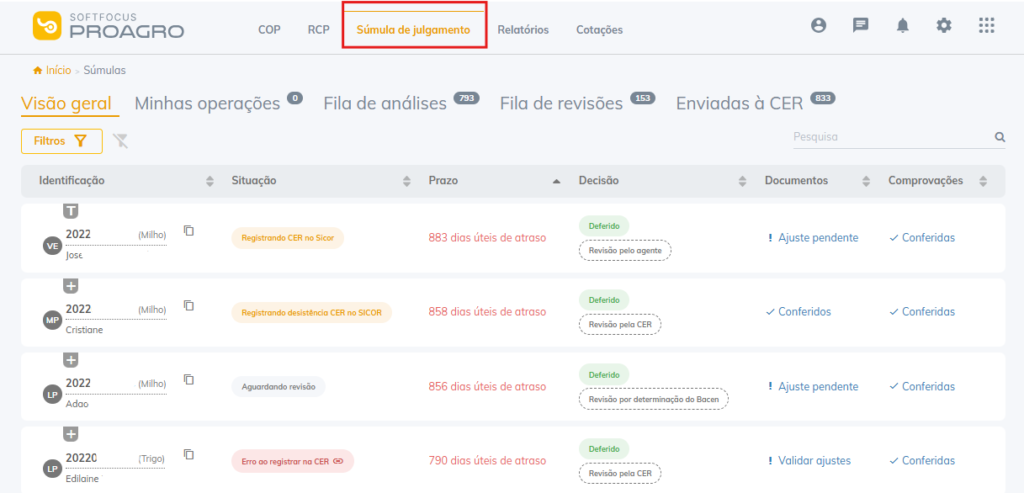1024x493 pixels.
Task: Expand the Cristiane row plus icon
Action: coord(71,286)
